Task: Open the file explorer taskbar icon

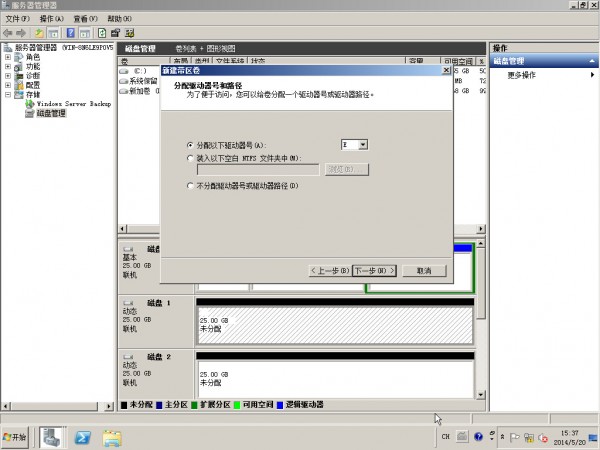Action: point(112,438)
